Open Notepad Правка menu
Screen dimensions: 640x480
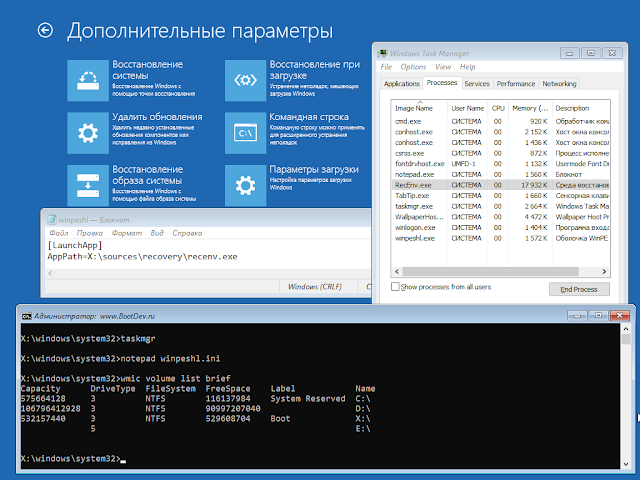pyautogui.click(x=90, y=233)
